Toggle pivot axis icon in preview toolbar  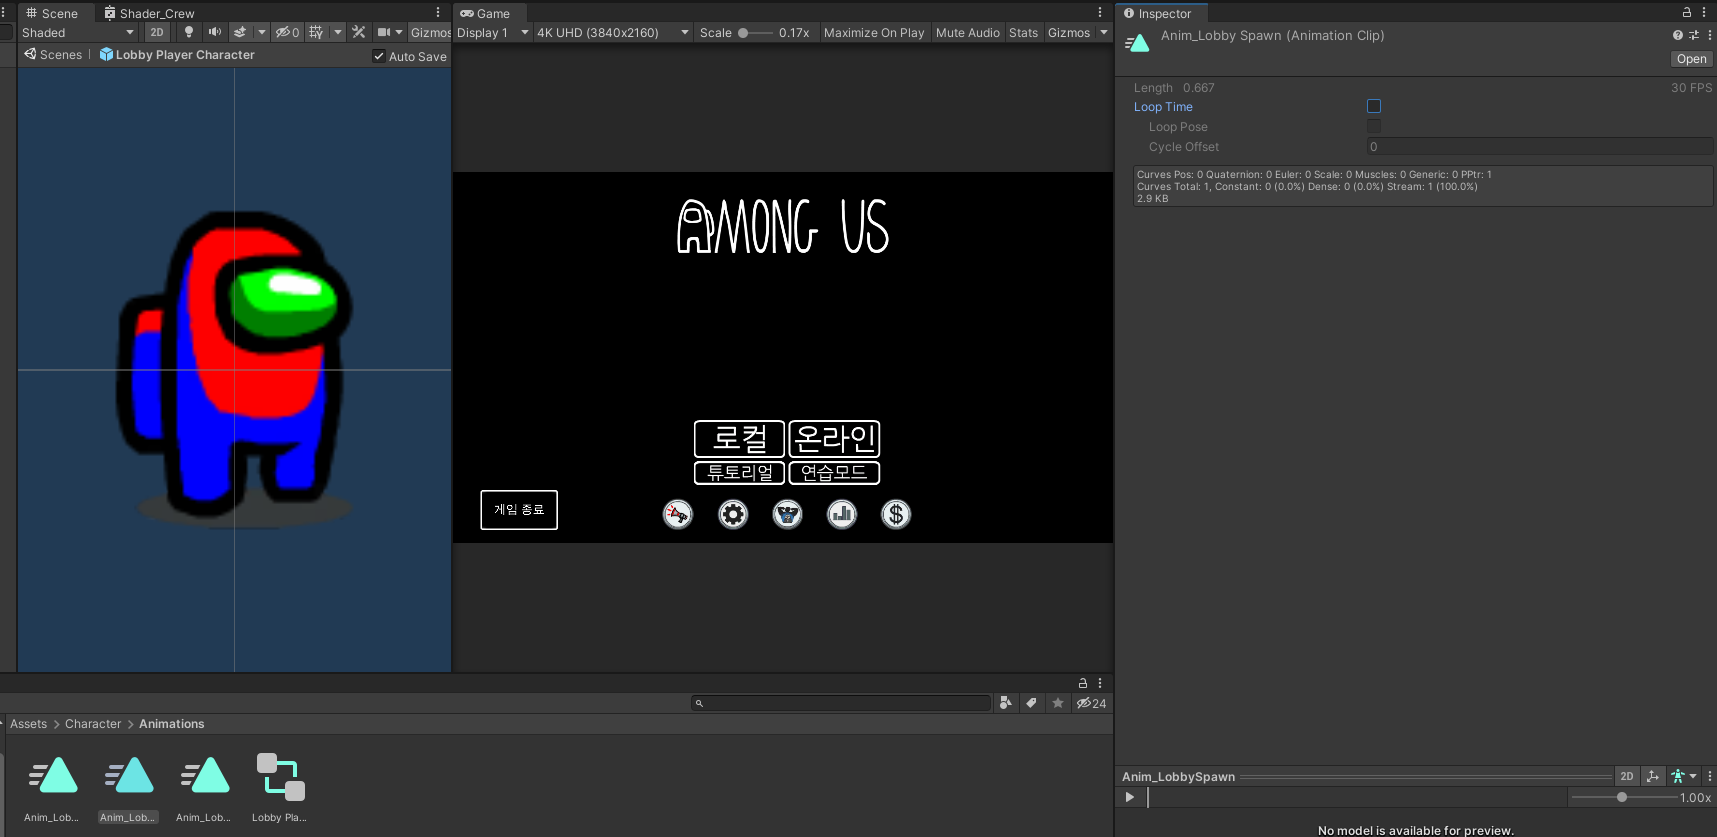1653,776
